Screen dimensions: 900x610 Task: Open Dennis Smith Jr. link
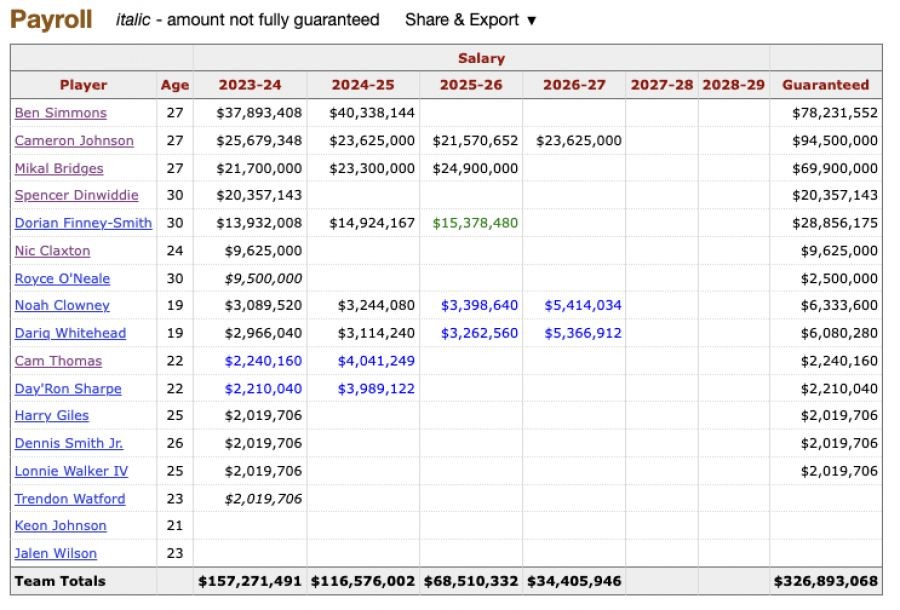point(69,443)
